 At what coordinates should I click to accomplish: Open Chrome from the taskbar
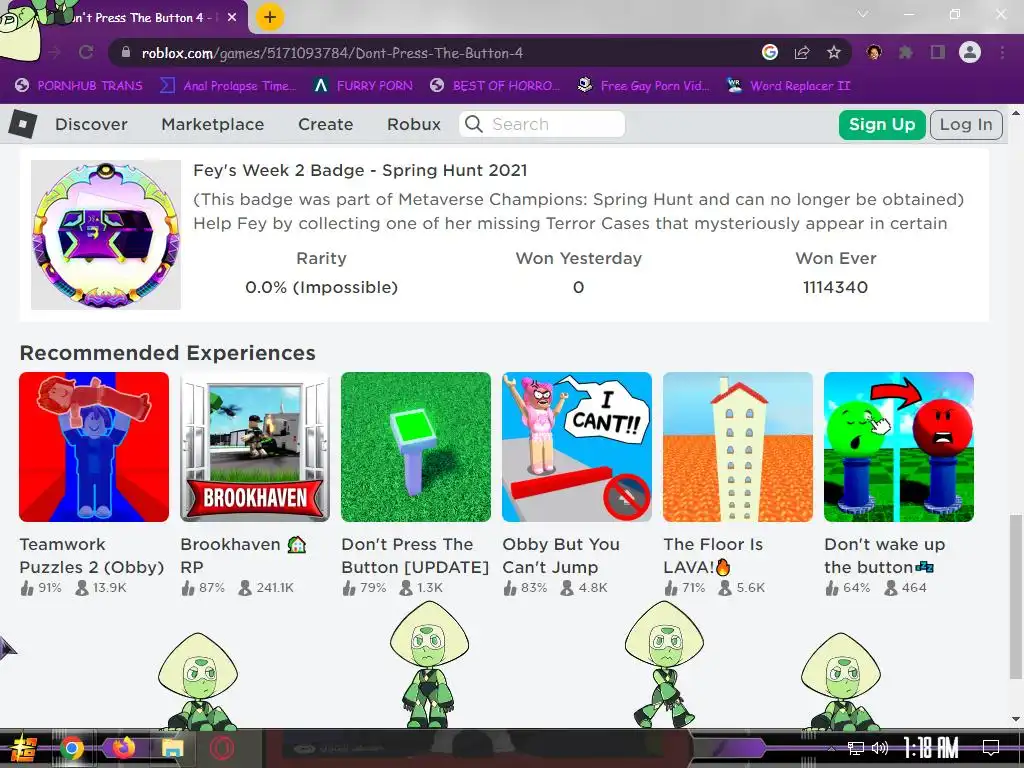tap(72, 748)
